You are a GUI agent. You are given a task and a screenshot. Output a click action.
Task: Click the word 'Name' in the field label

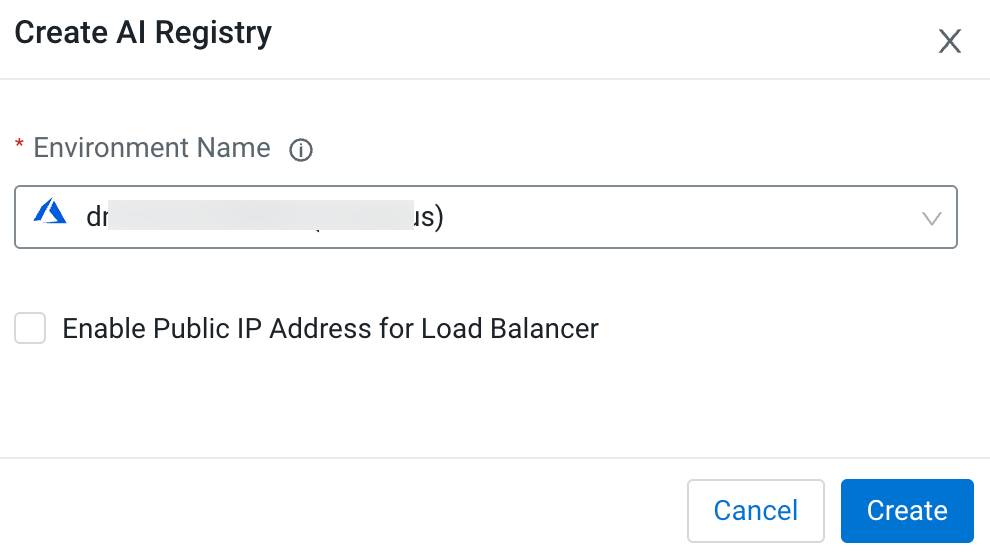coord(236,148)
